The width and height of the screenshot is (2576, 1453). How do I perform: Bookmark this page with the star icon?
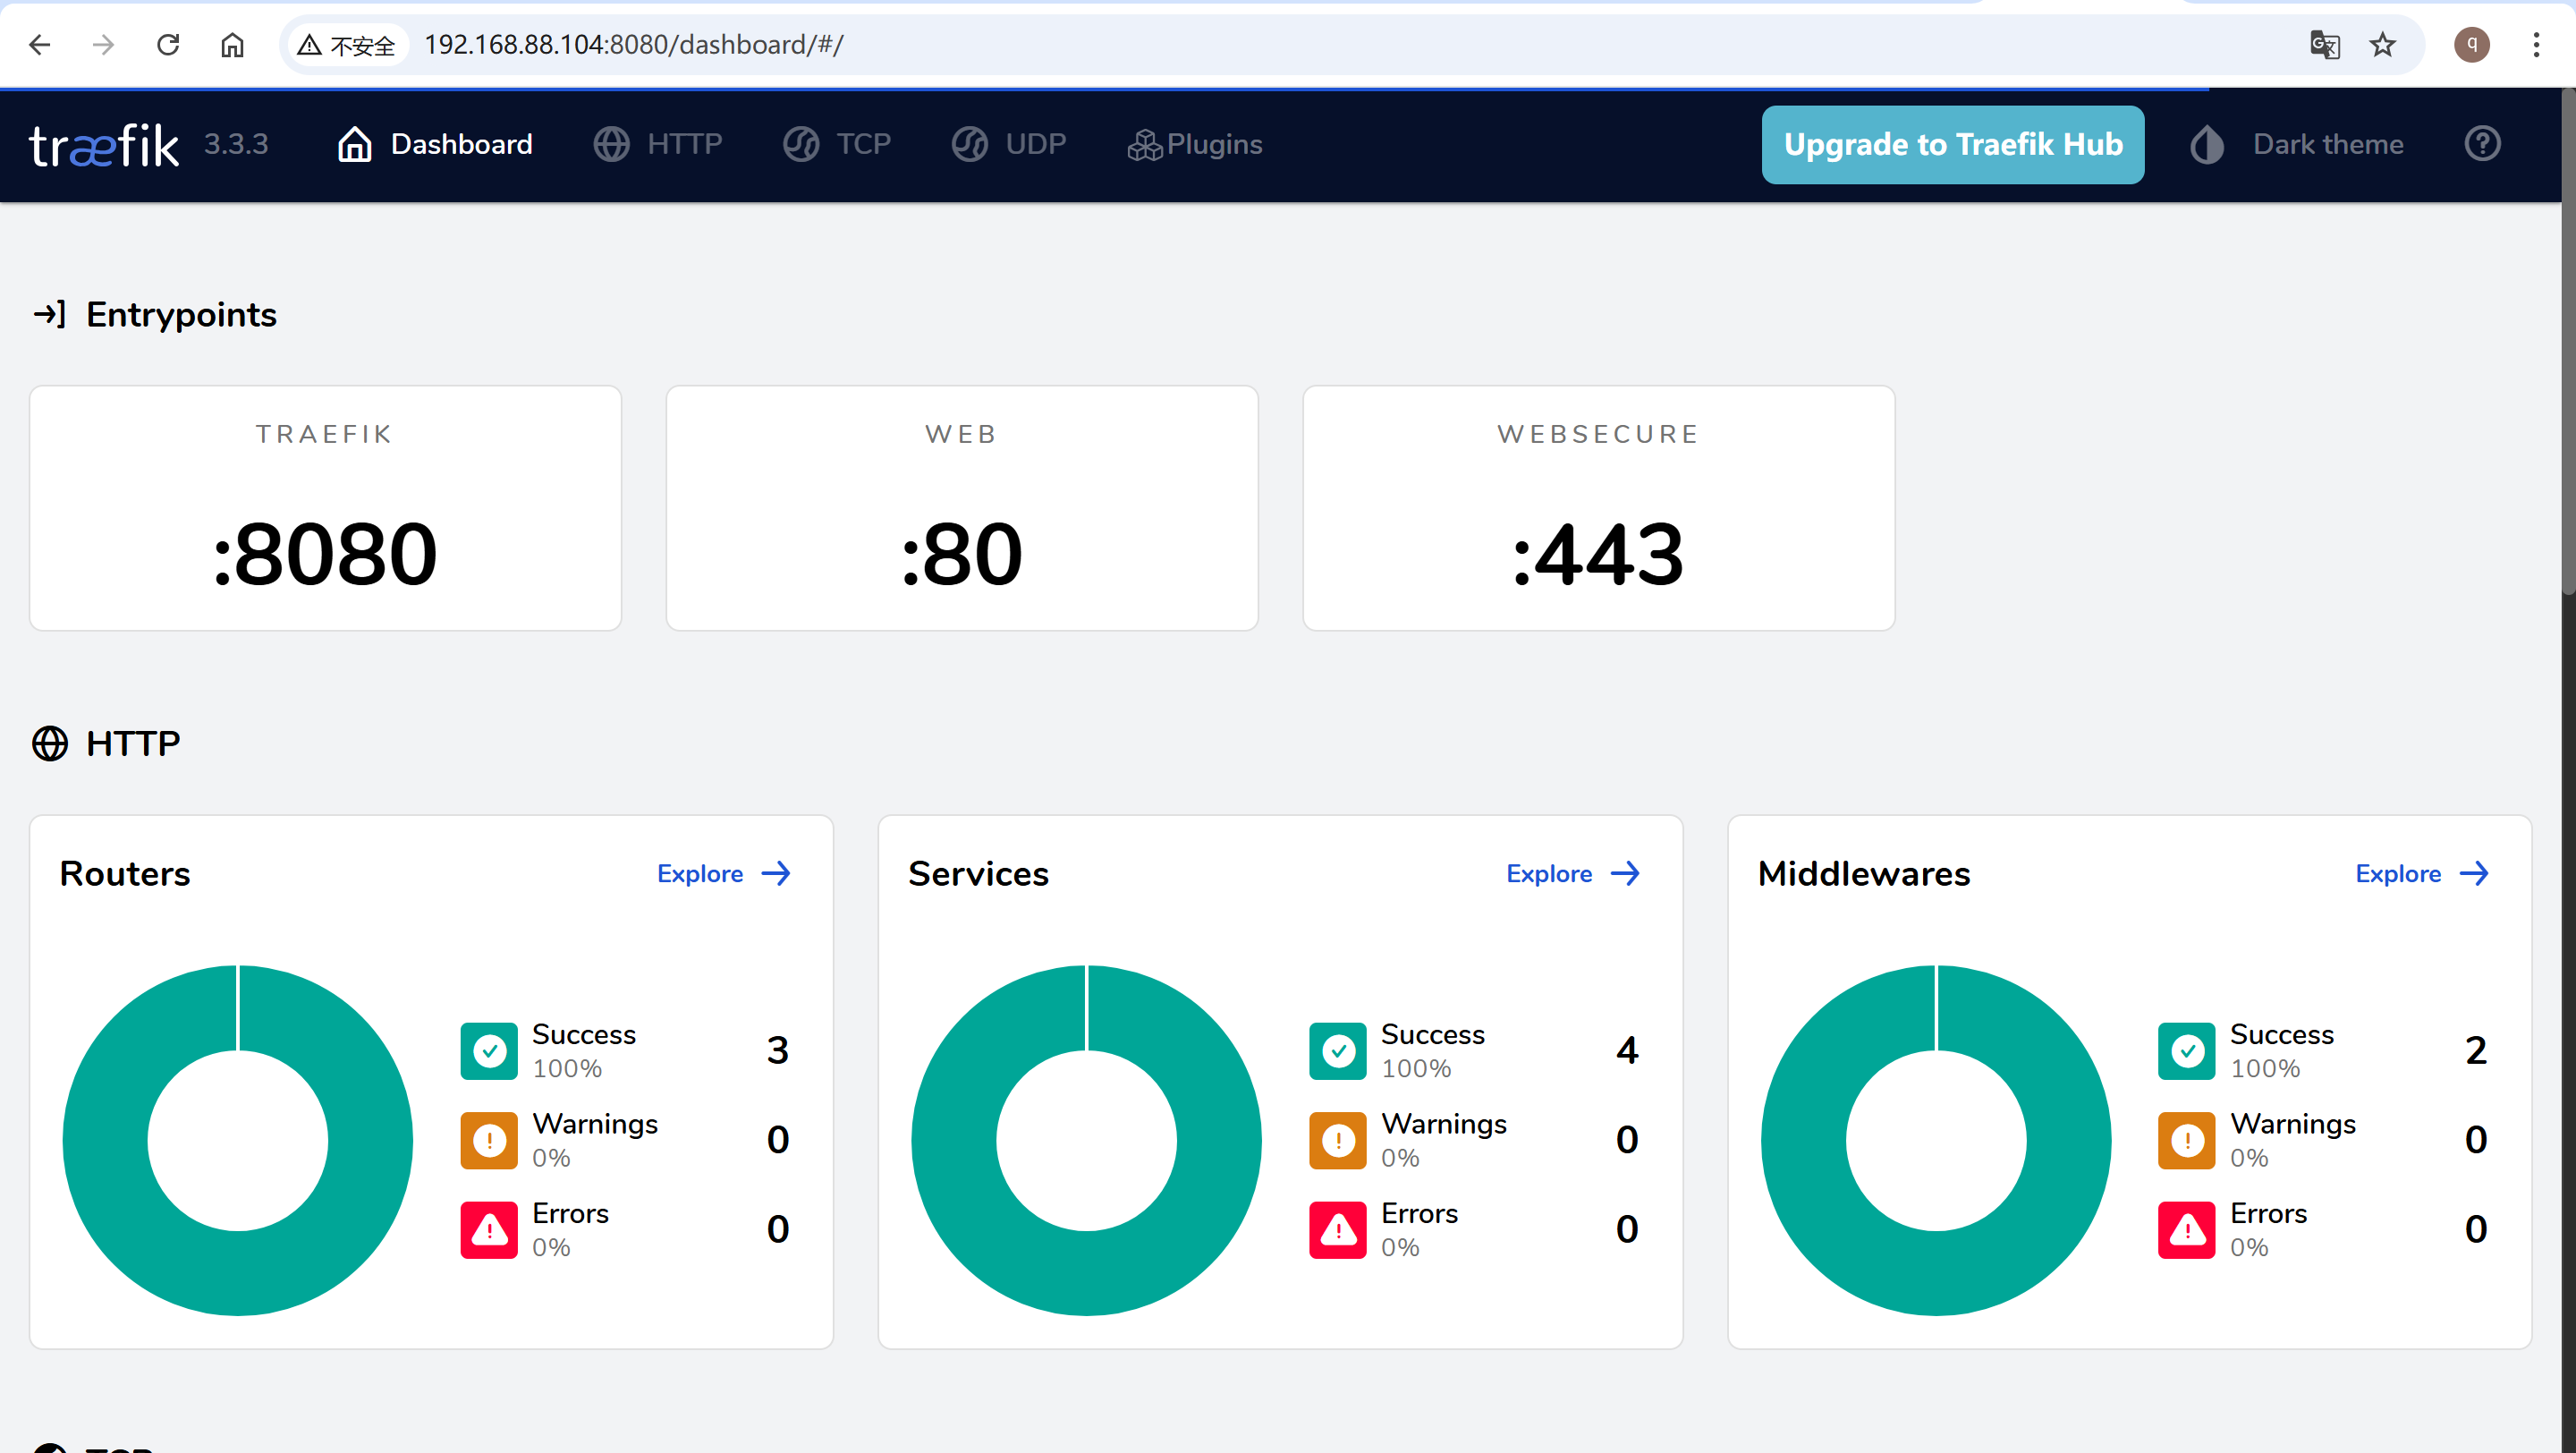click(2382, 45)
